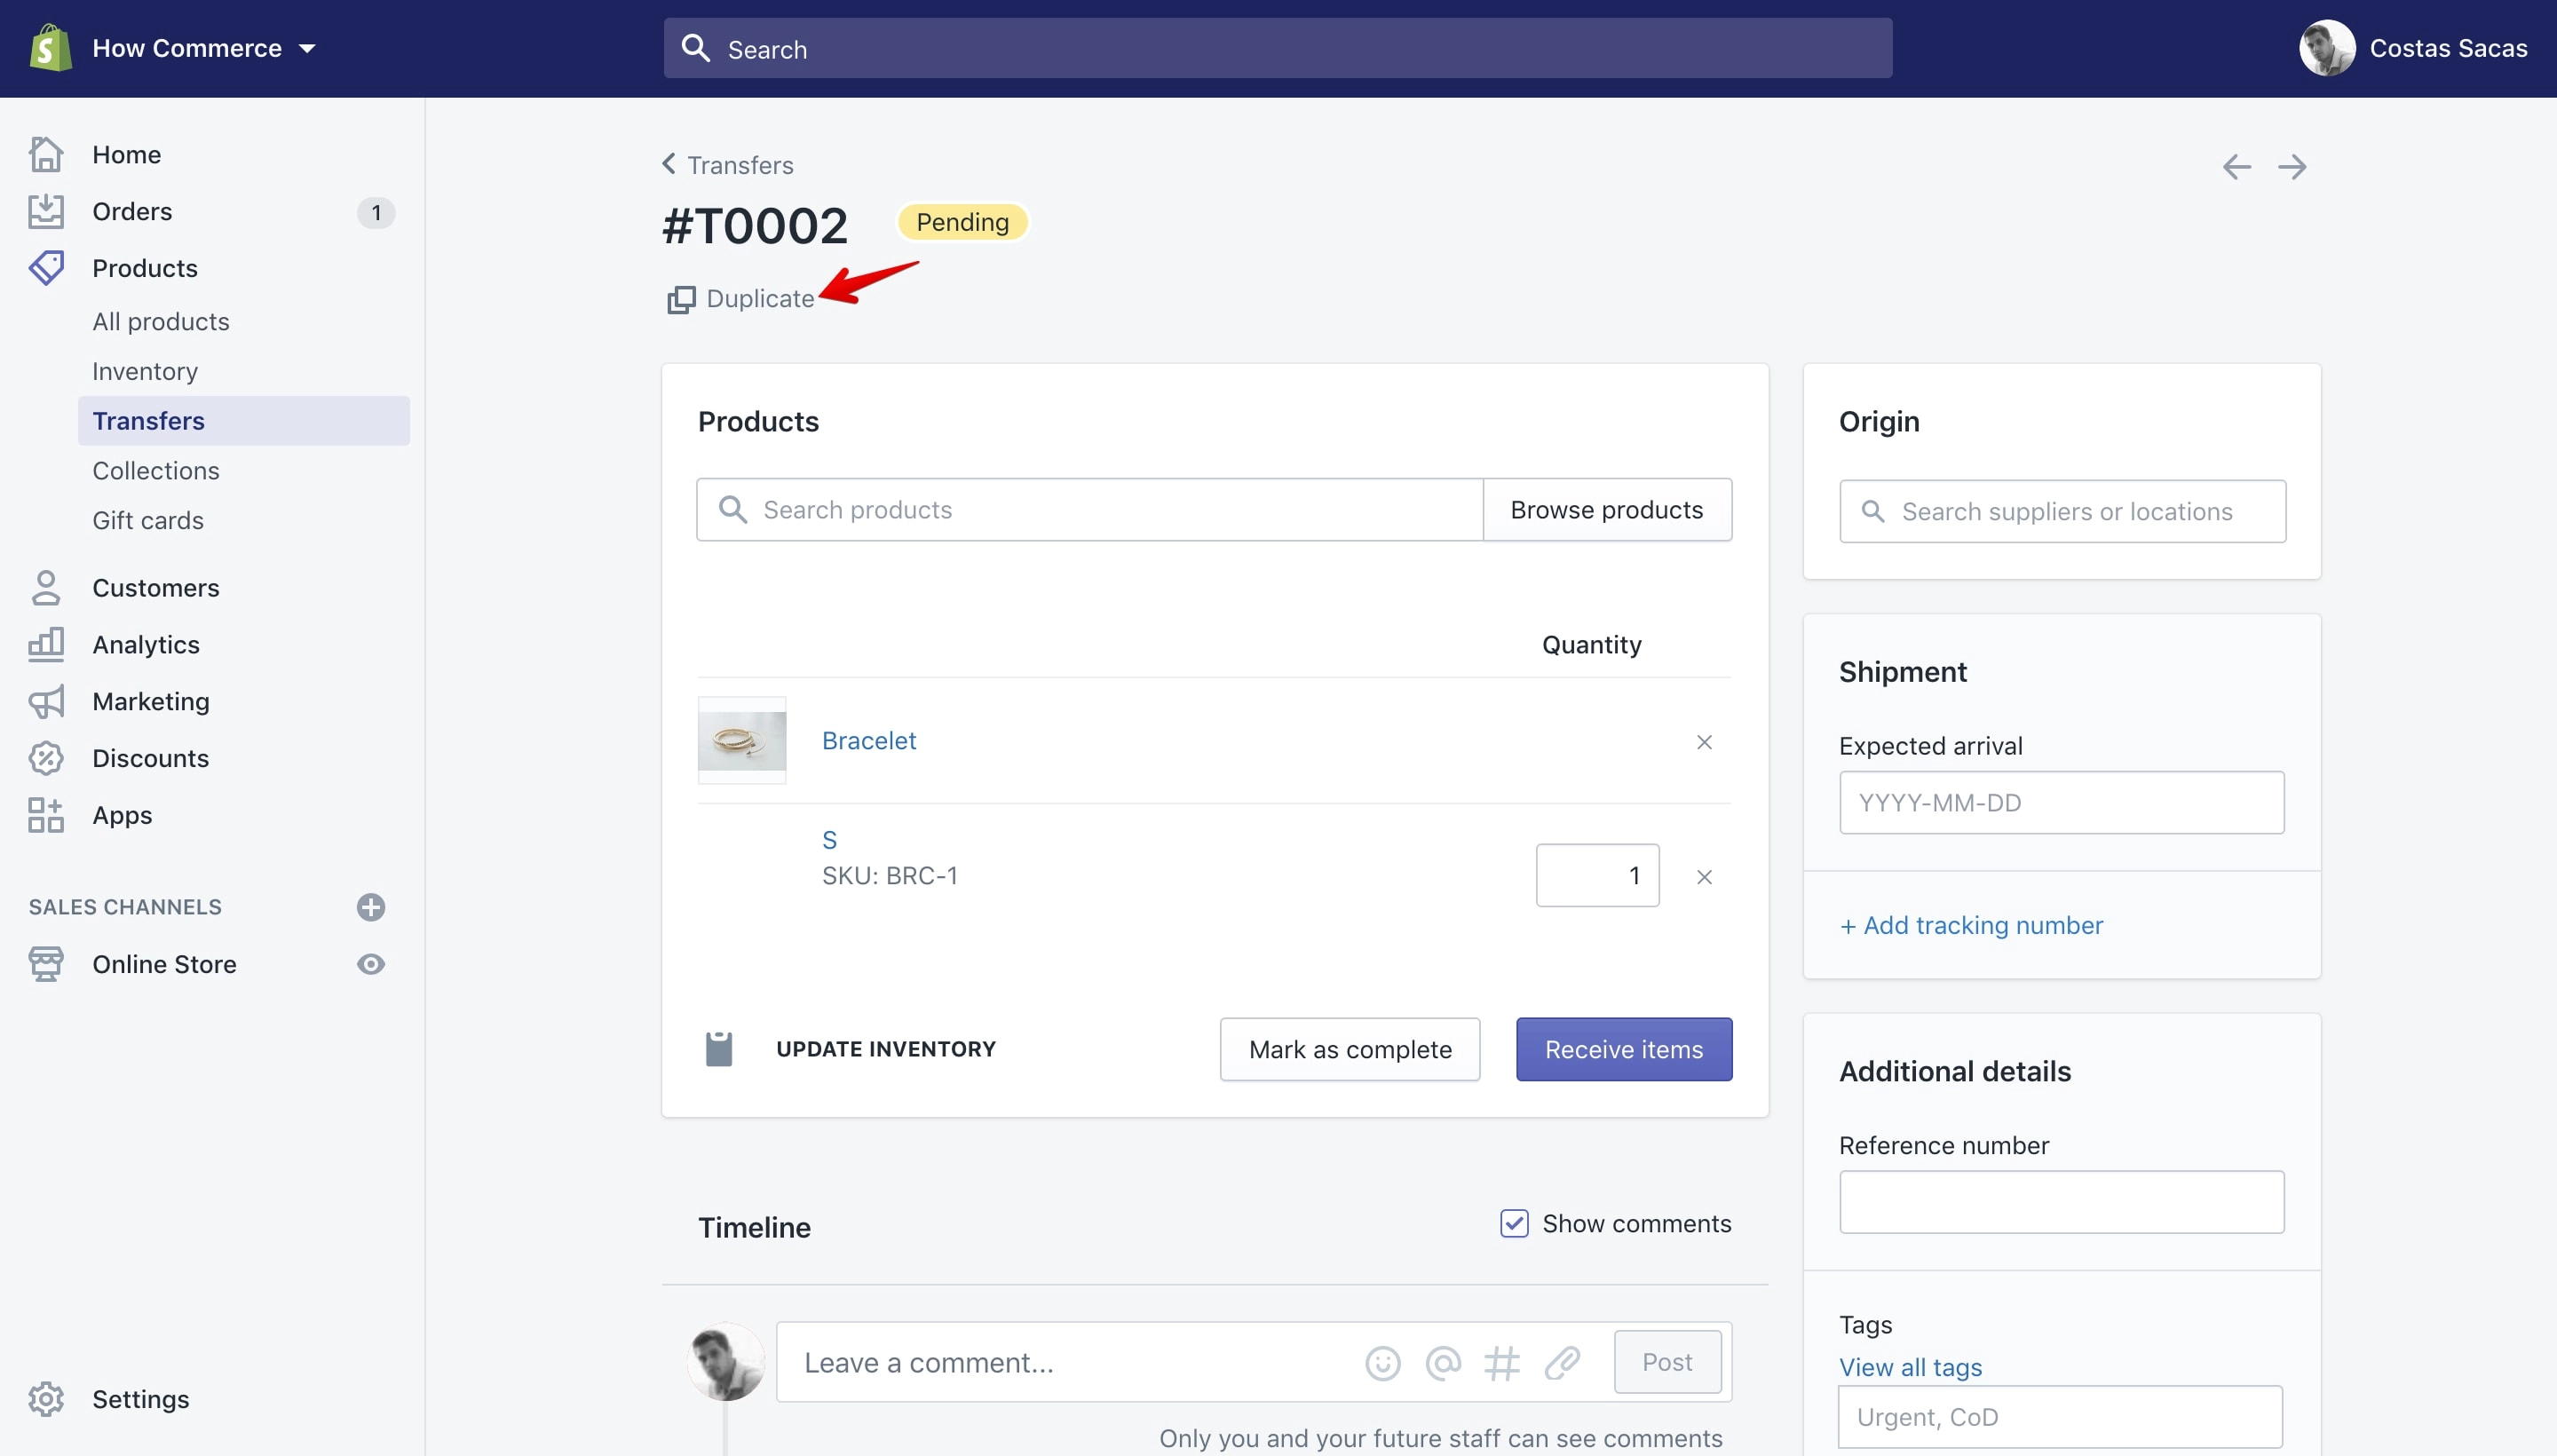The height and width of the screenshot is (1456, 2557).
Task: Open Settings gear in sidebar
Action: 46,1399
